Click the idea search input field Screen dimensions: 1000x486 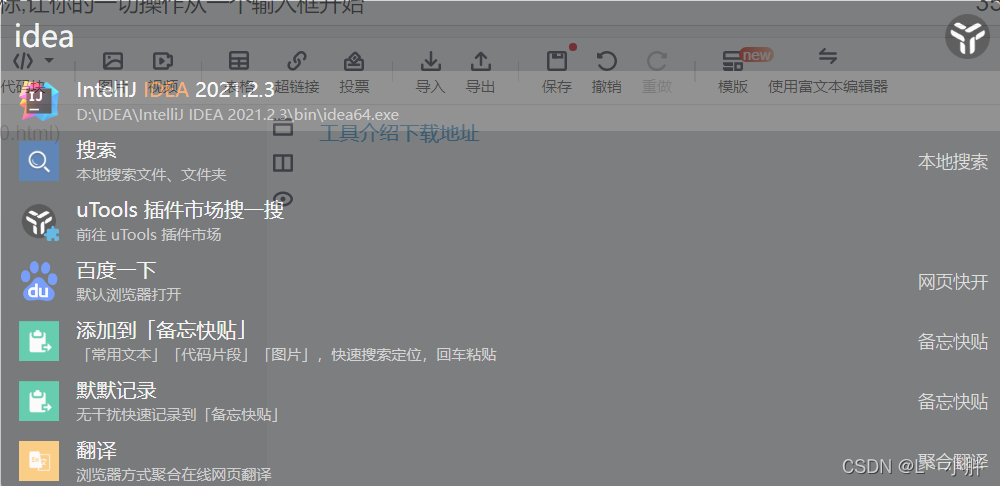pos(472,37)
